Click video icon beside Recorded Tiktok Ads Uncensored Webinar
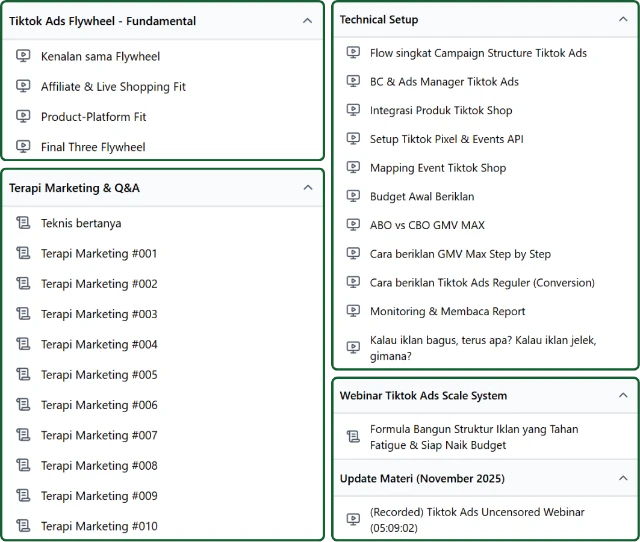The image size is (640, 542). point(352,520)
